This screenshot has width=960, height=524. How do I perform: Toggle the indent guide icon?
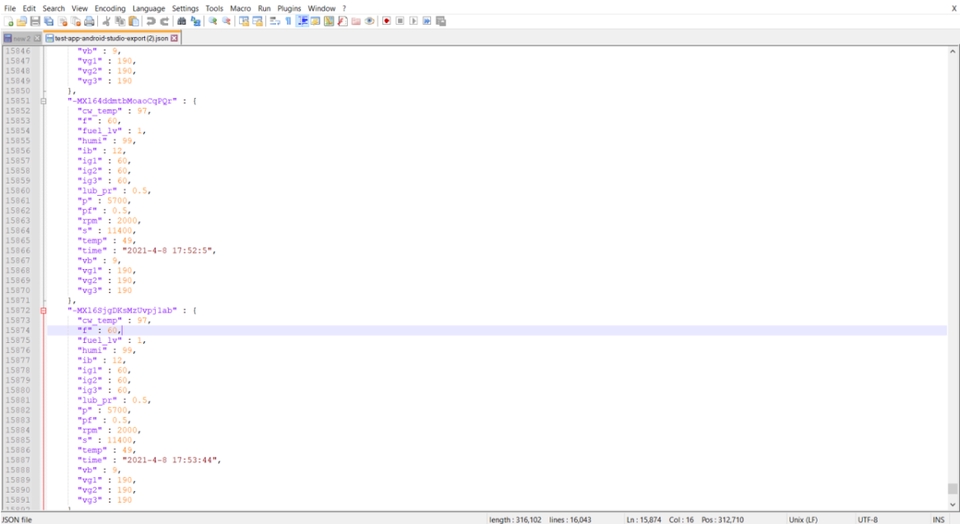tap(302, 21)
